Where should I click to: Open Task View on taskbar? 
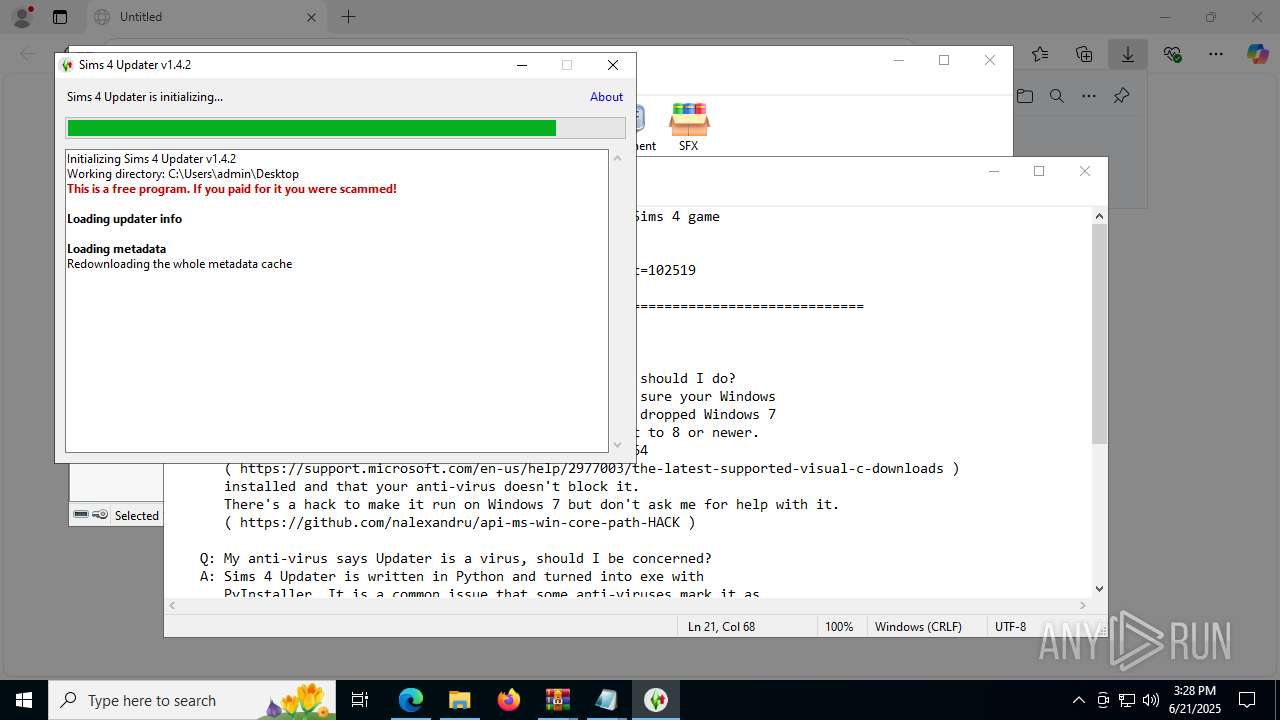[x=361, y=700]
